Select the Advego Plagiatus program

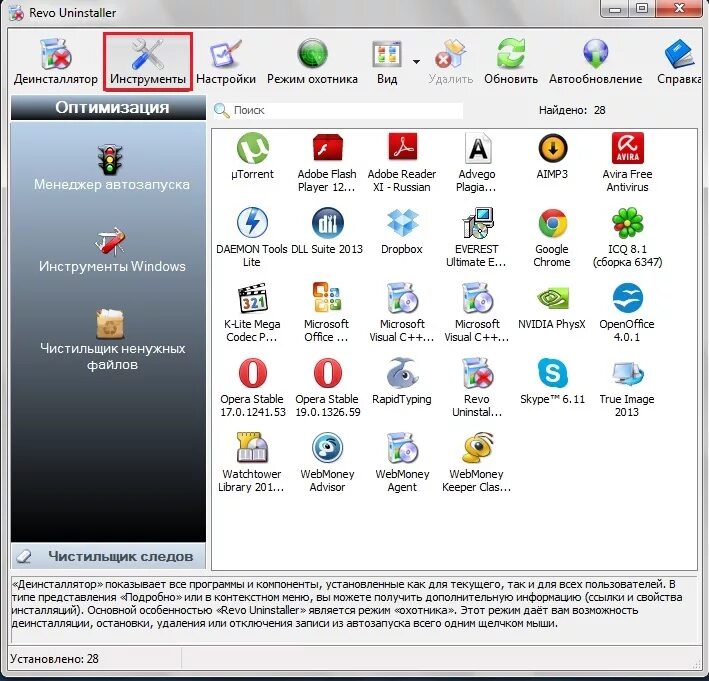tap(477, 162)
